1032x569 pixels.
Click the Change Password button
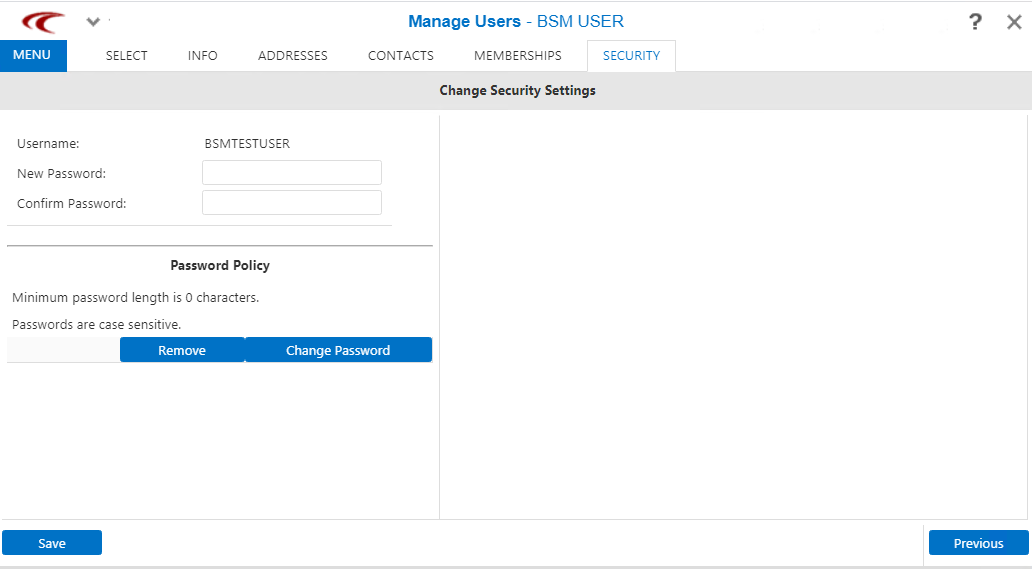(338, 350)
